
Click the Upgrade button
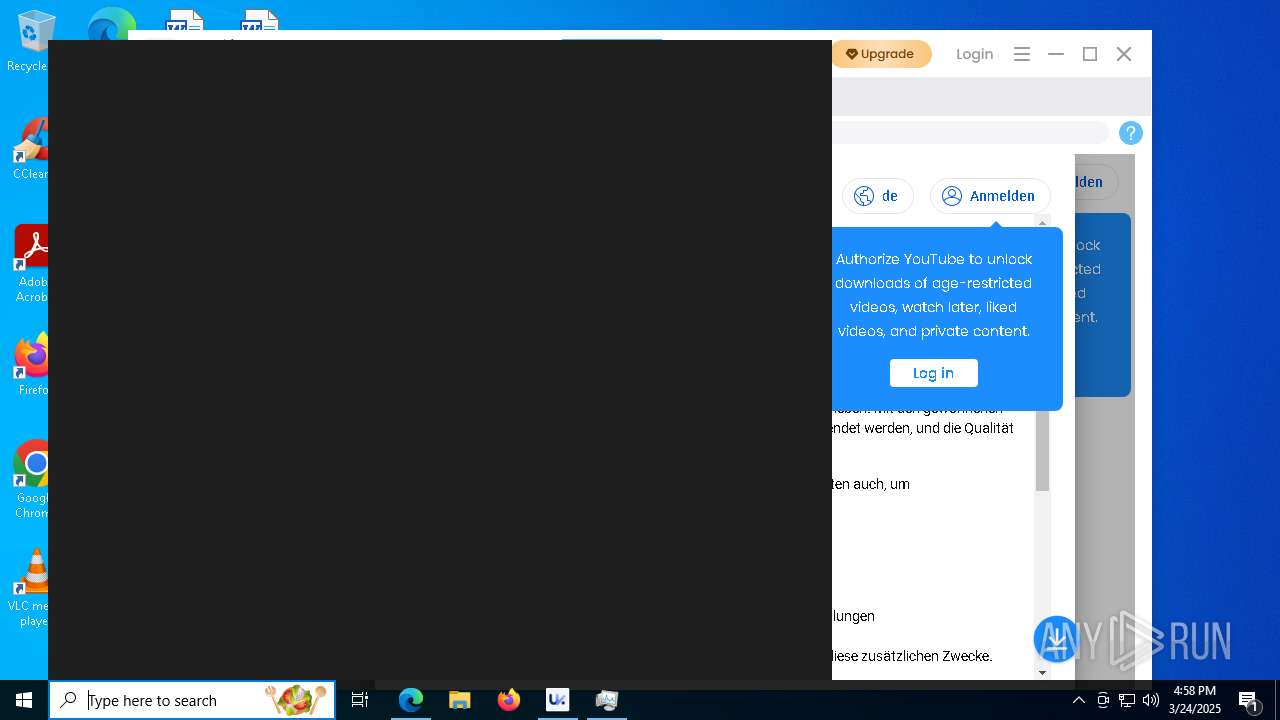881,54
